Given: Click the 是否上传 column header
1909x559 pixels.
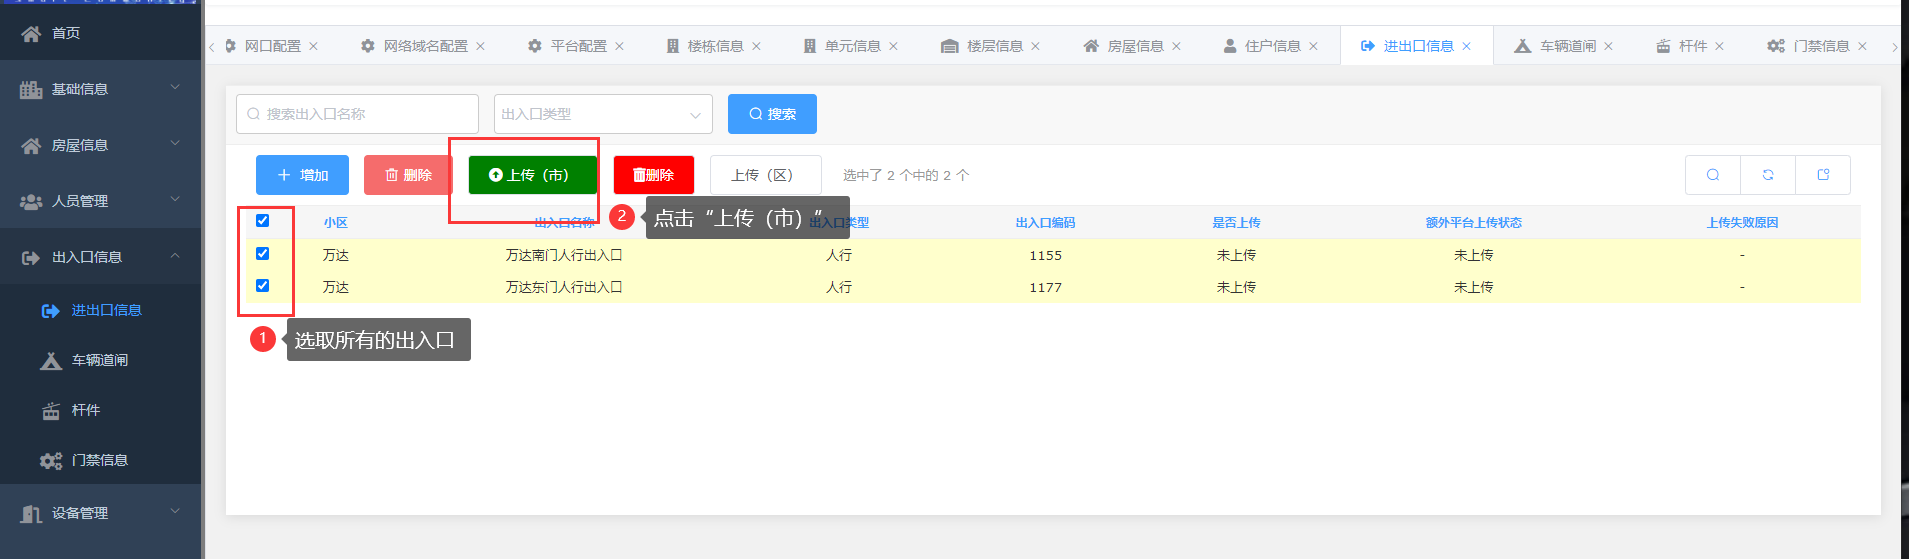Looking at the screenshot, I should coord(1236,223).
